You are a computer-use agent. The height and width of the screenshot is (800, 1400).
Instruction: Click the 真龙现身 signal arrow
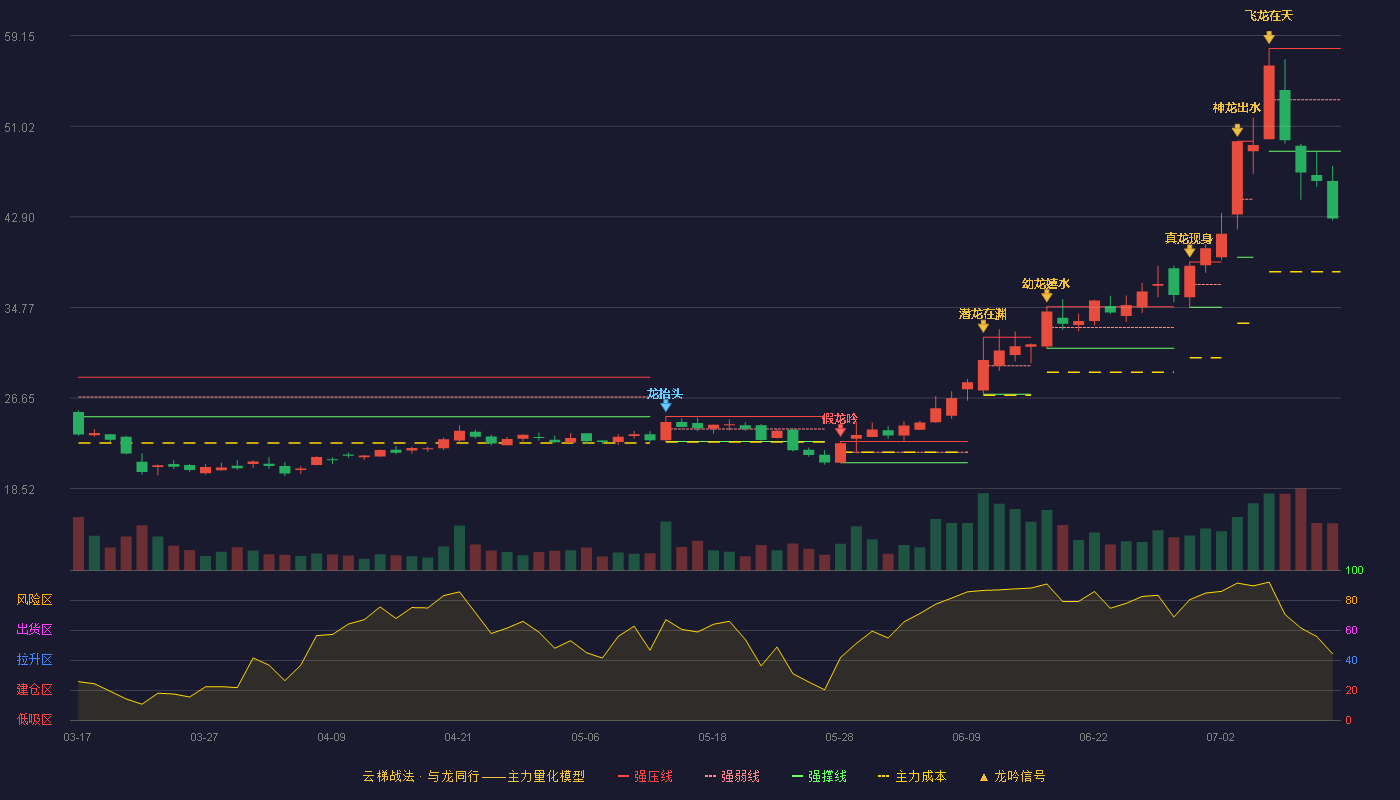click(x=1189, y=251)
